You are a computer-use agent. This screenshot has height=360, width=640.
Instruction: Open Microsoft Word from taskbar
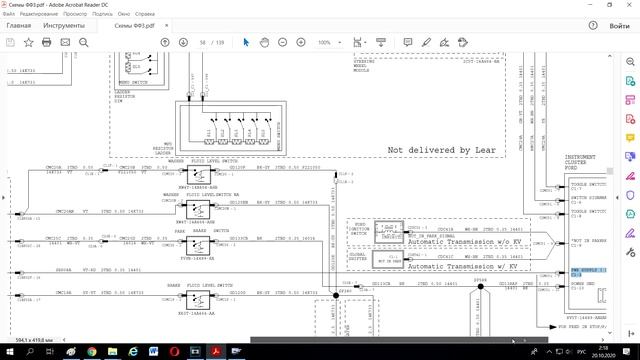point(153,351)
